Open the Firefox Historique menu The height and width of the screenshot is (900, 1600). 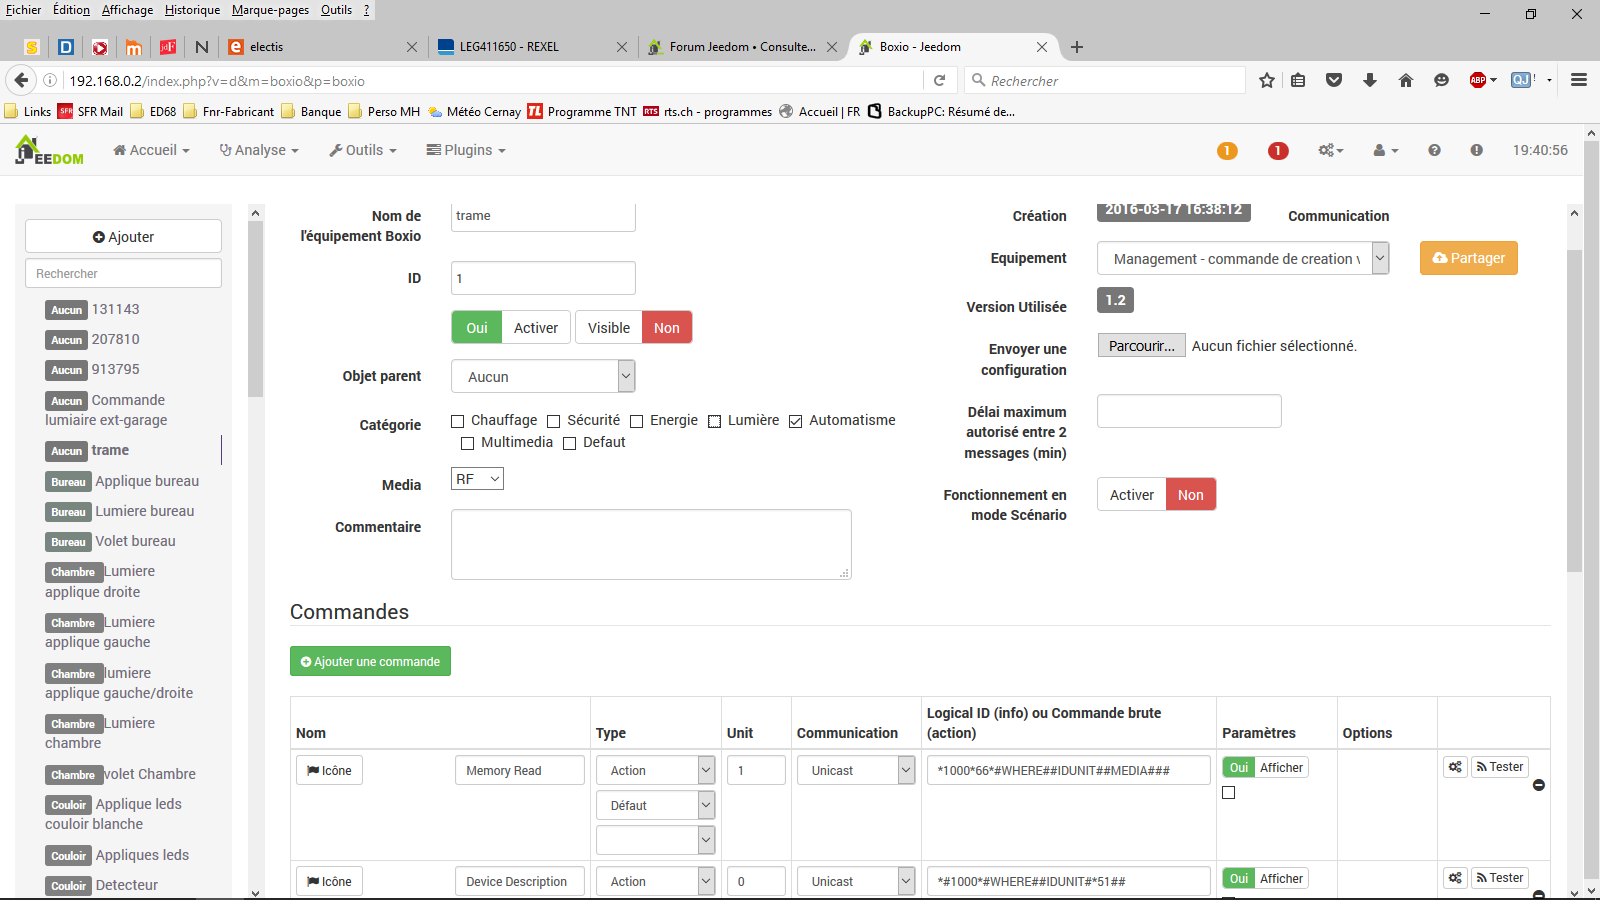192,10
